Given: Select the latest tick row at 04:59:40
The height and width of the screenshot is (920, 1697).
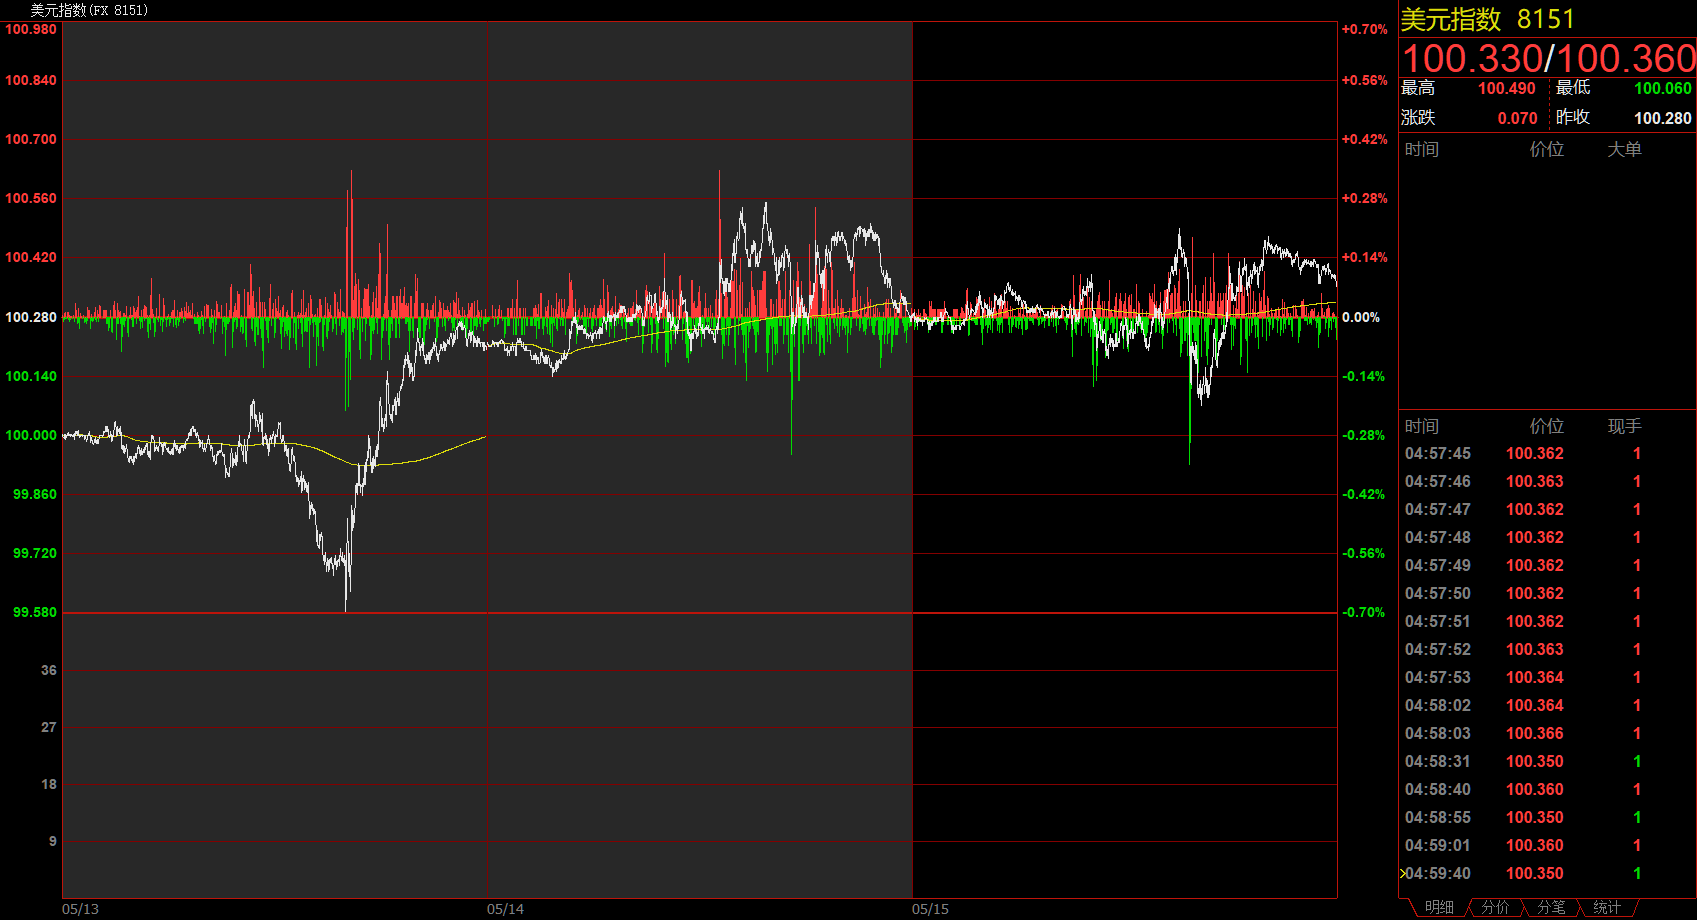Looking at the screenshot, I should coord(1547,873).
